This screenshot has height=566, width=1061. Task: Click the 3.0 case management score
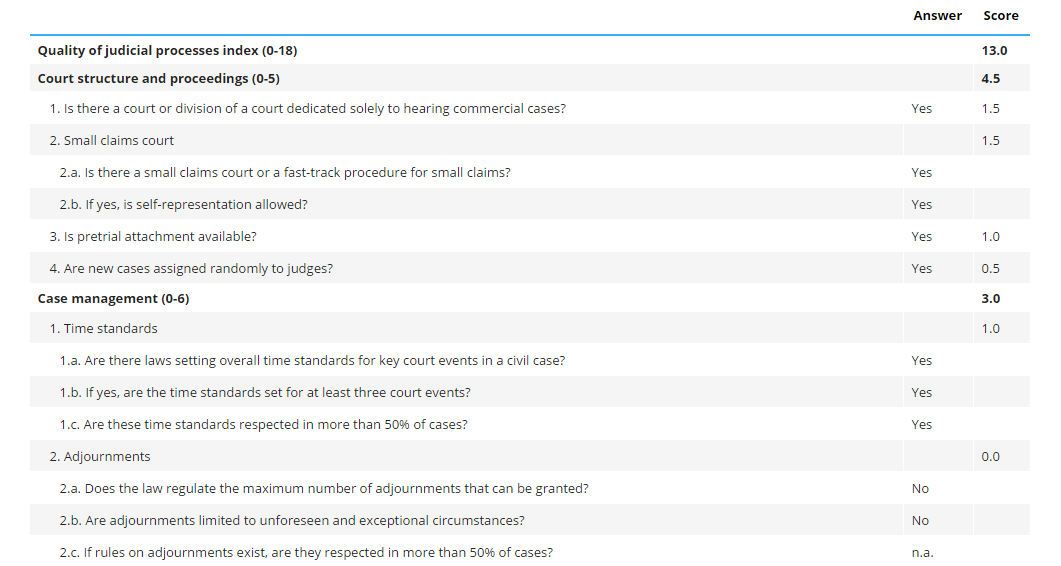pyautogui.click(x=991, y=298)
